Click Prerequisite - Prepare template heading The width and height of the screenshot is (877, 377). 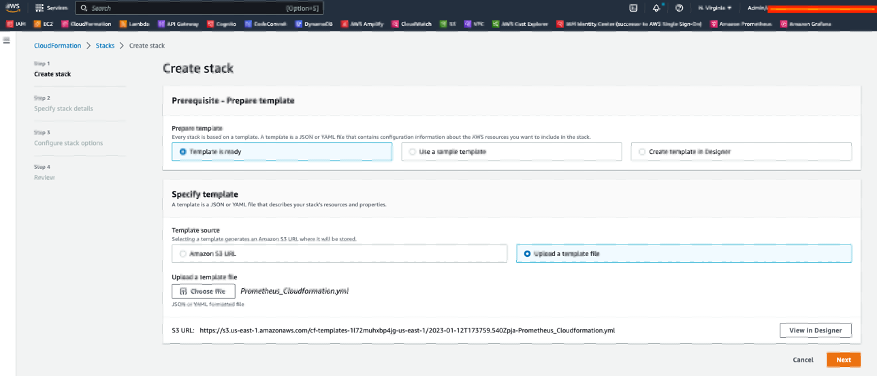(233, 101)
